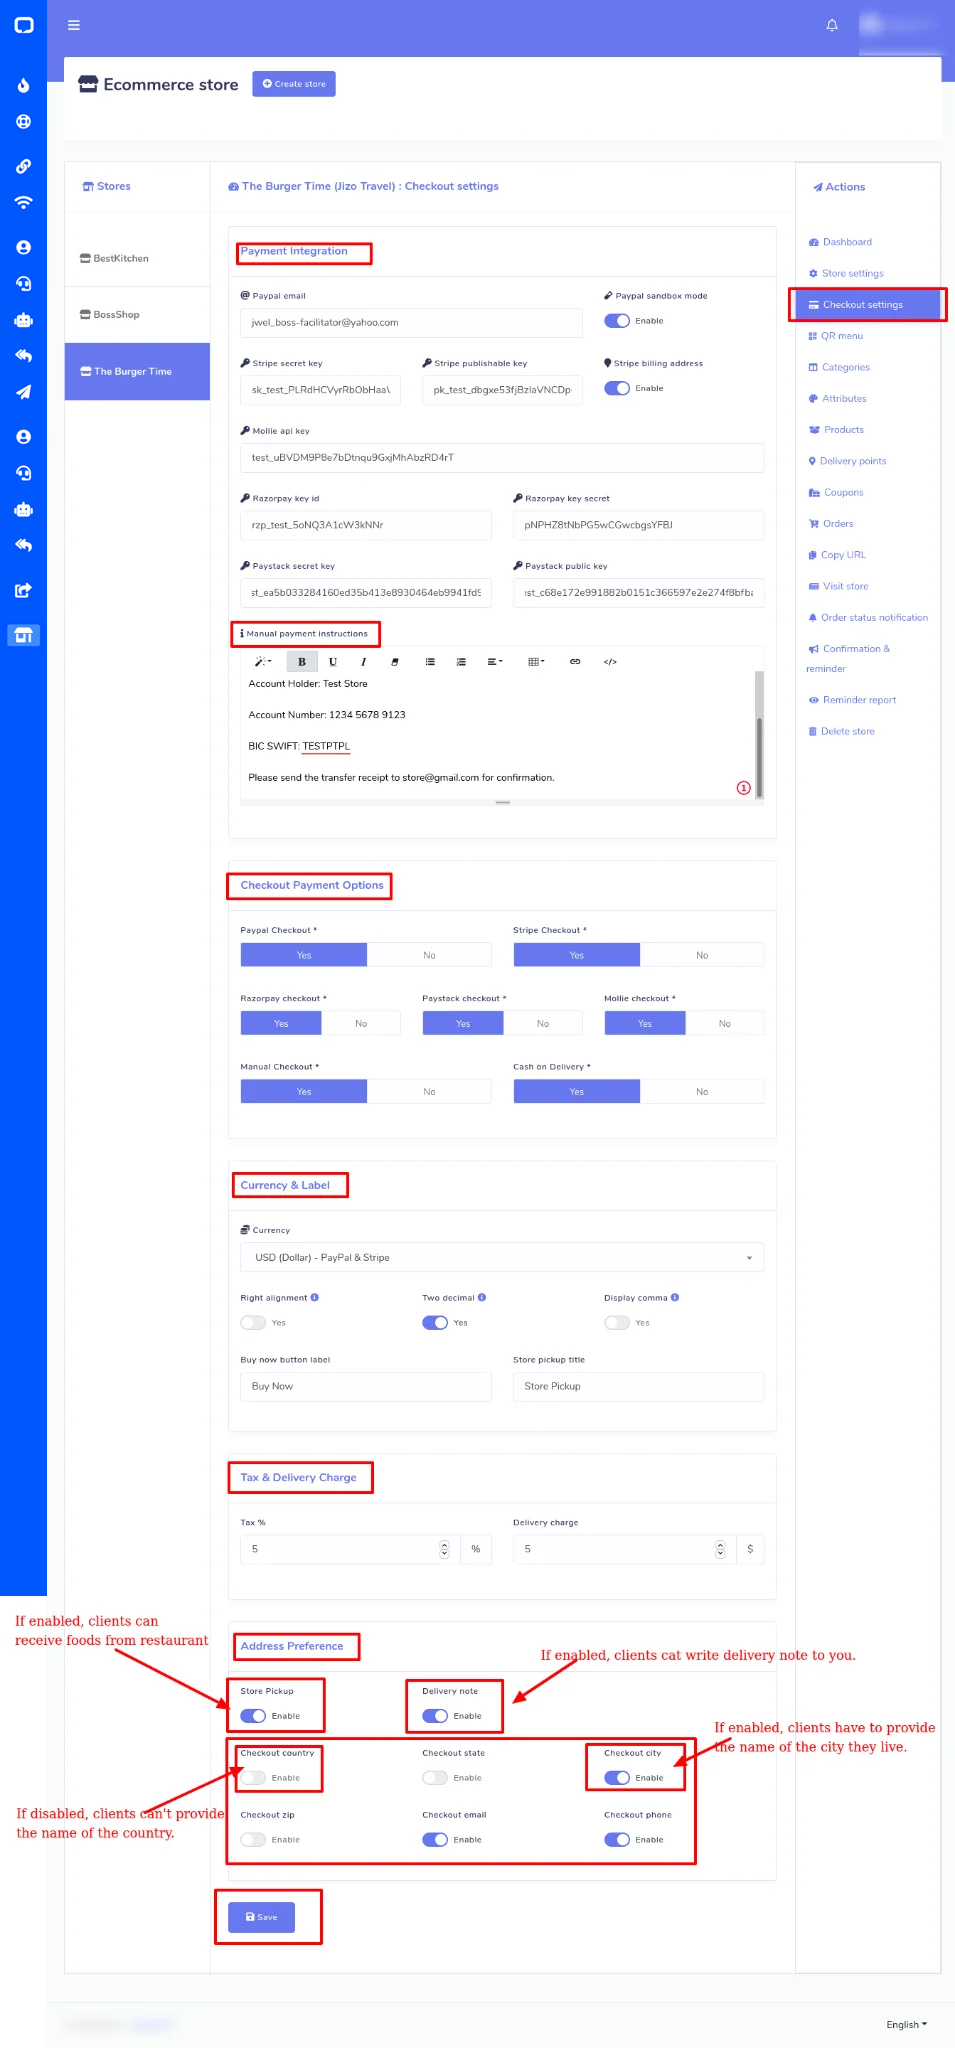955x2048 pixels.
Task: Open Products in the Actions menu
Action: coord(836,430)
